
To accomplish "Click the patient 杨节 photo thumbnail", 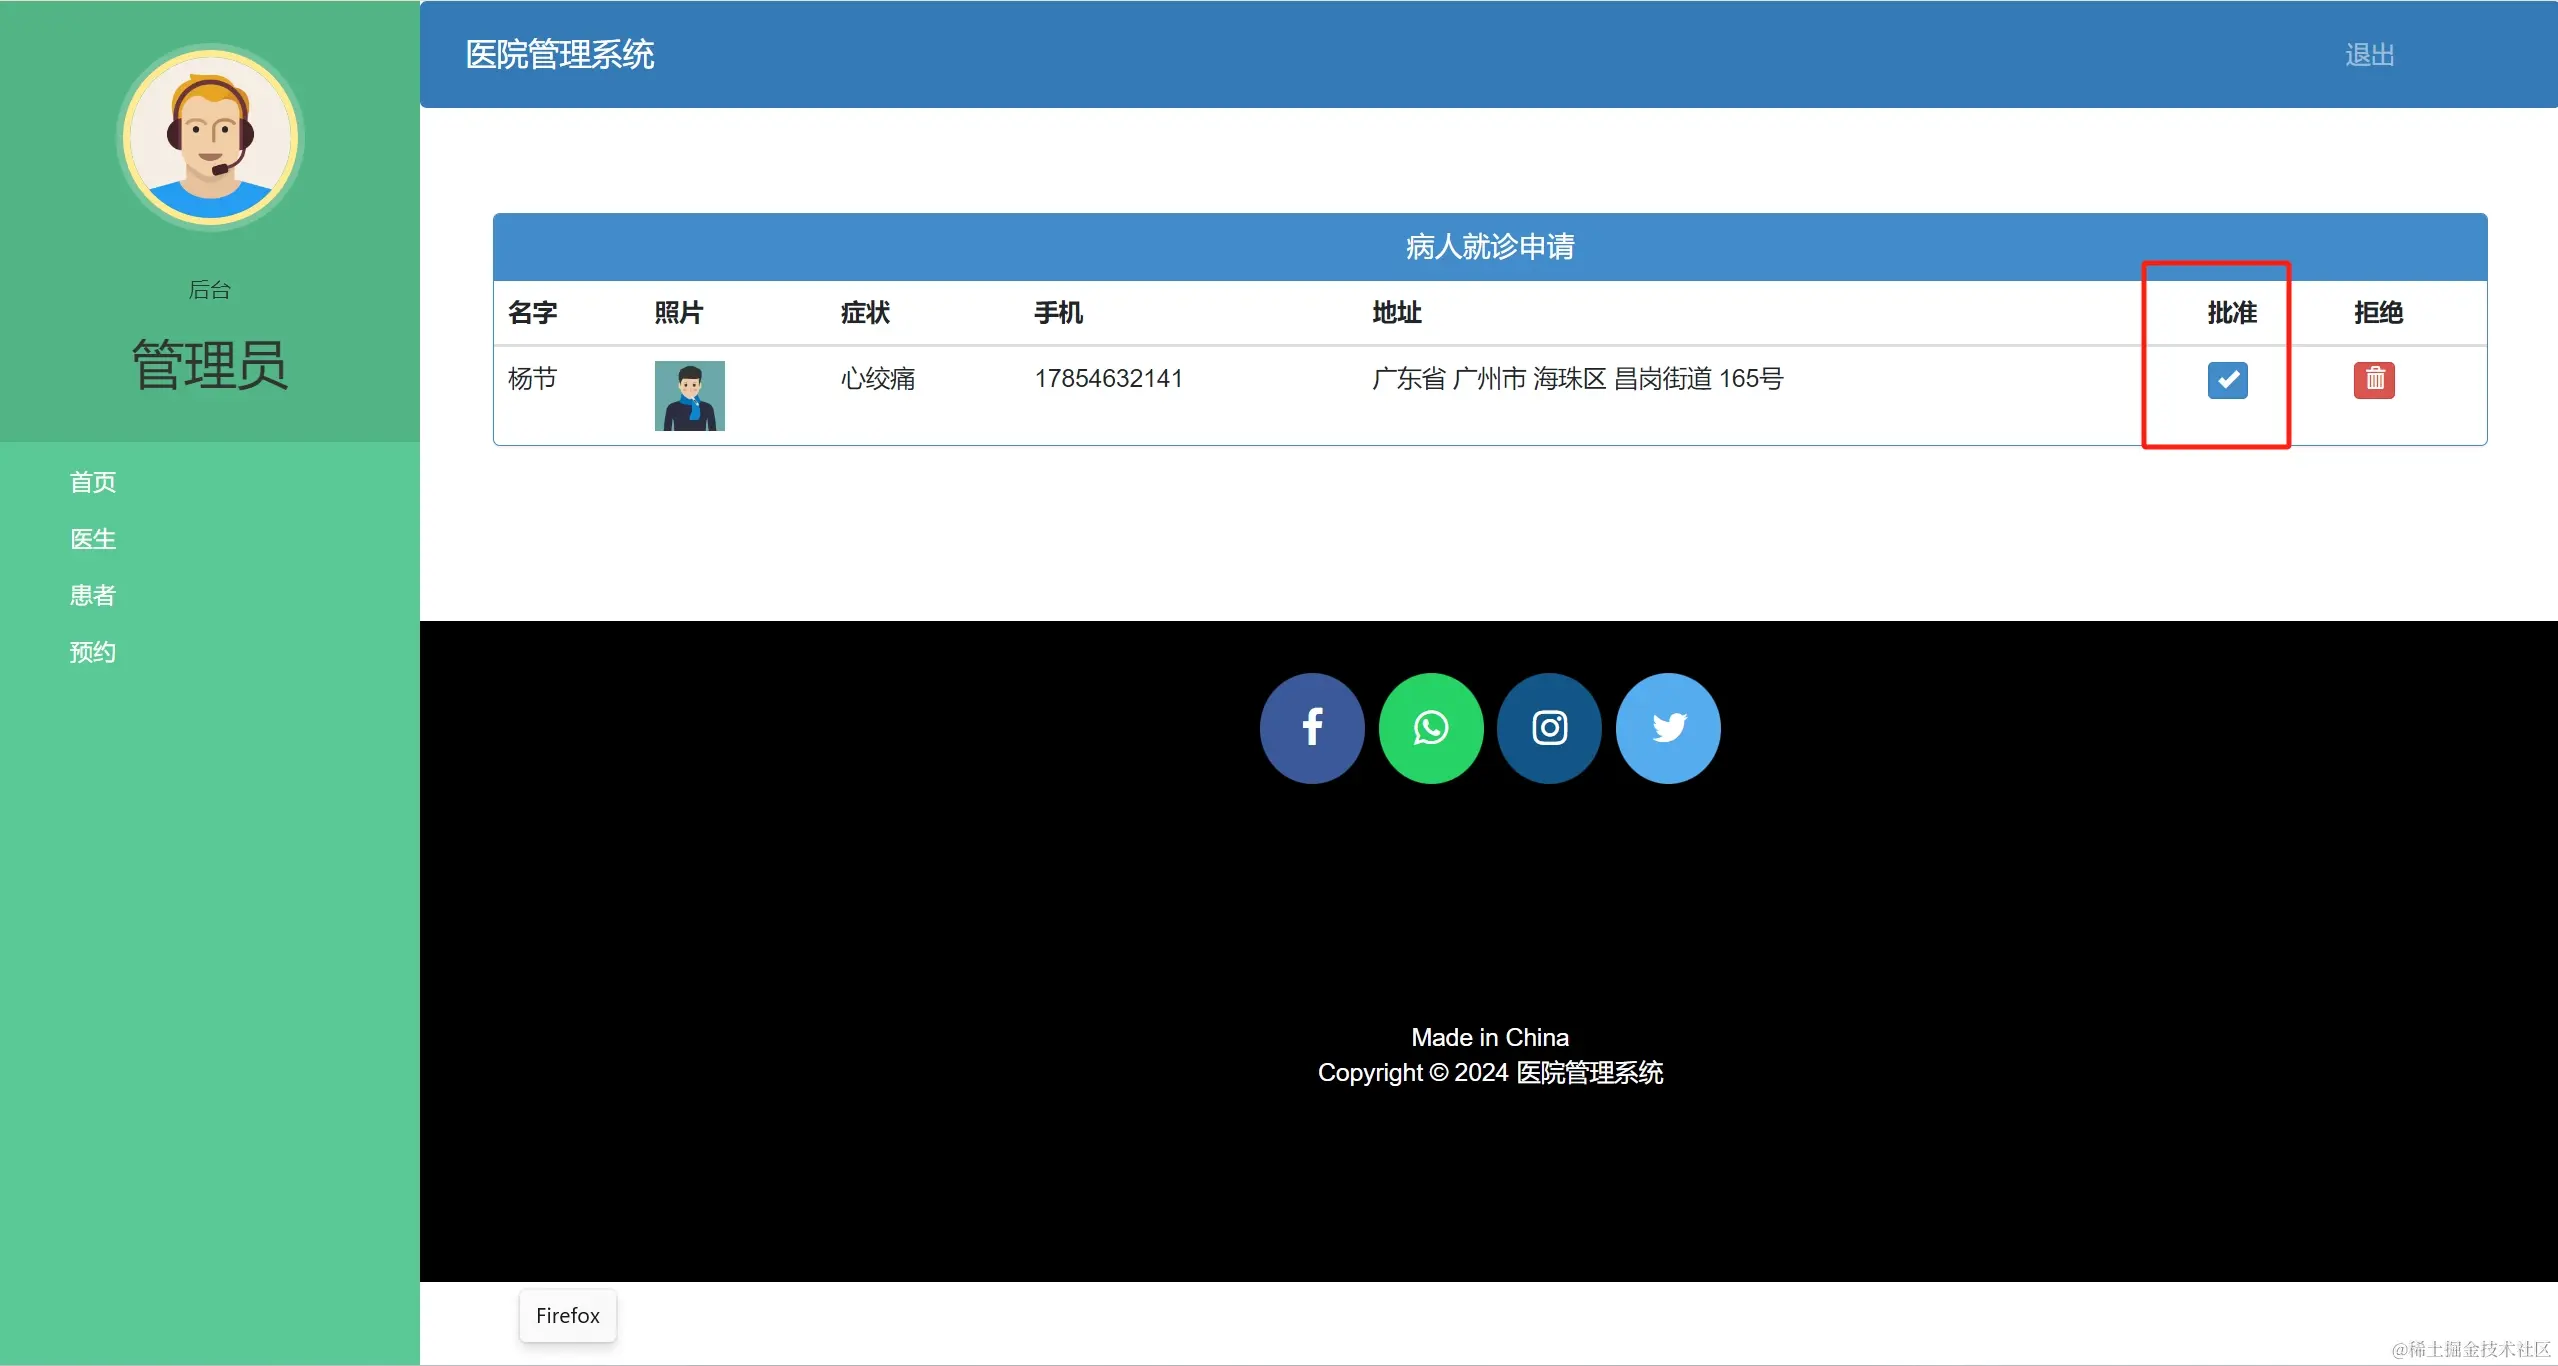I will point(689,396).
